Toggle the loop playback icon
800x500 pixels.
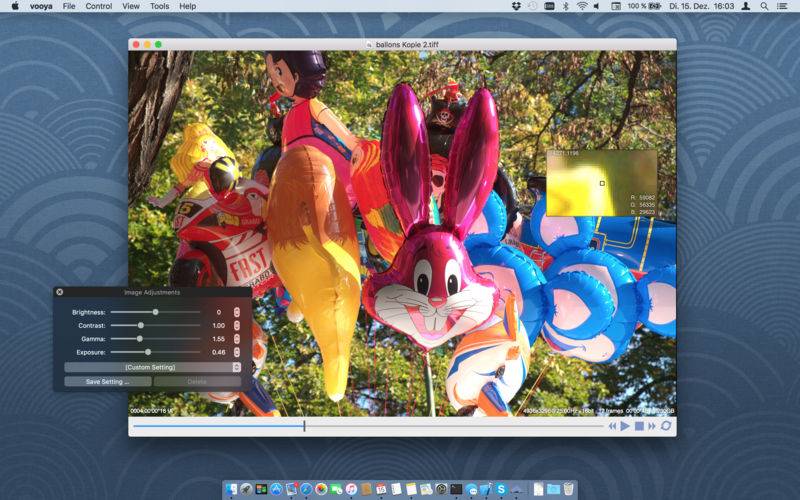666,426
